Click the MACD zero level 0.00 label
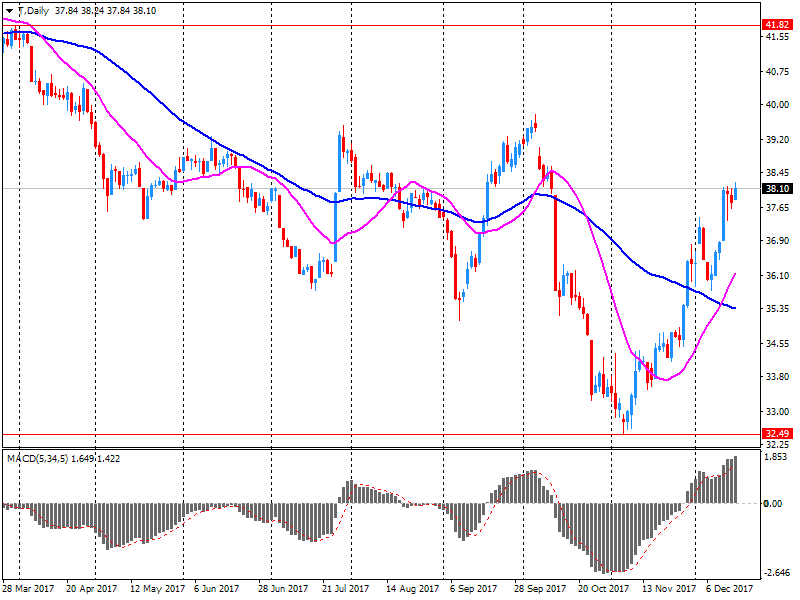This screenshot has width=800, height=600. coord(772,504)
